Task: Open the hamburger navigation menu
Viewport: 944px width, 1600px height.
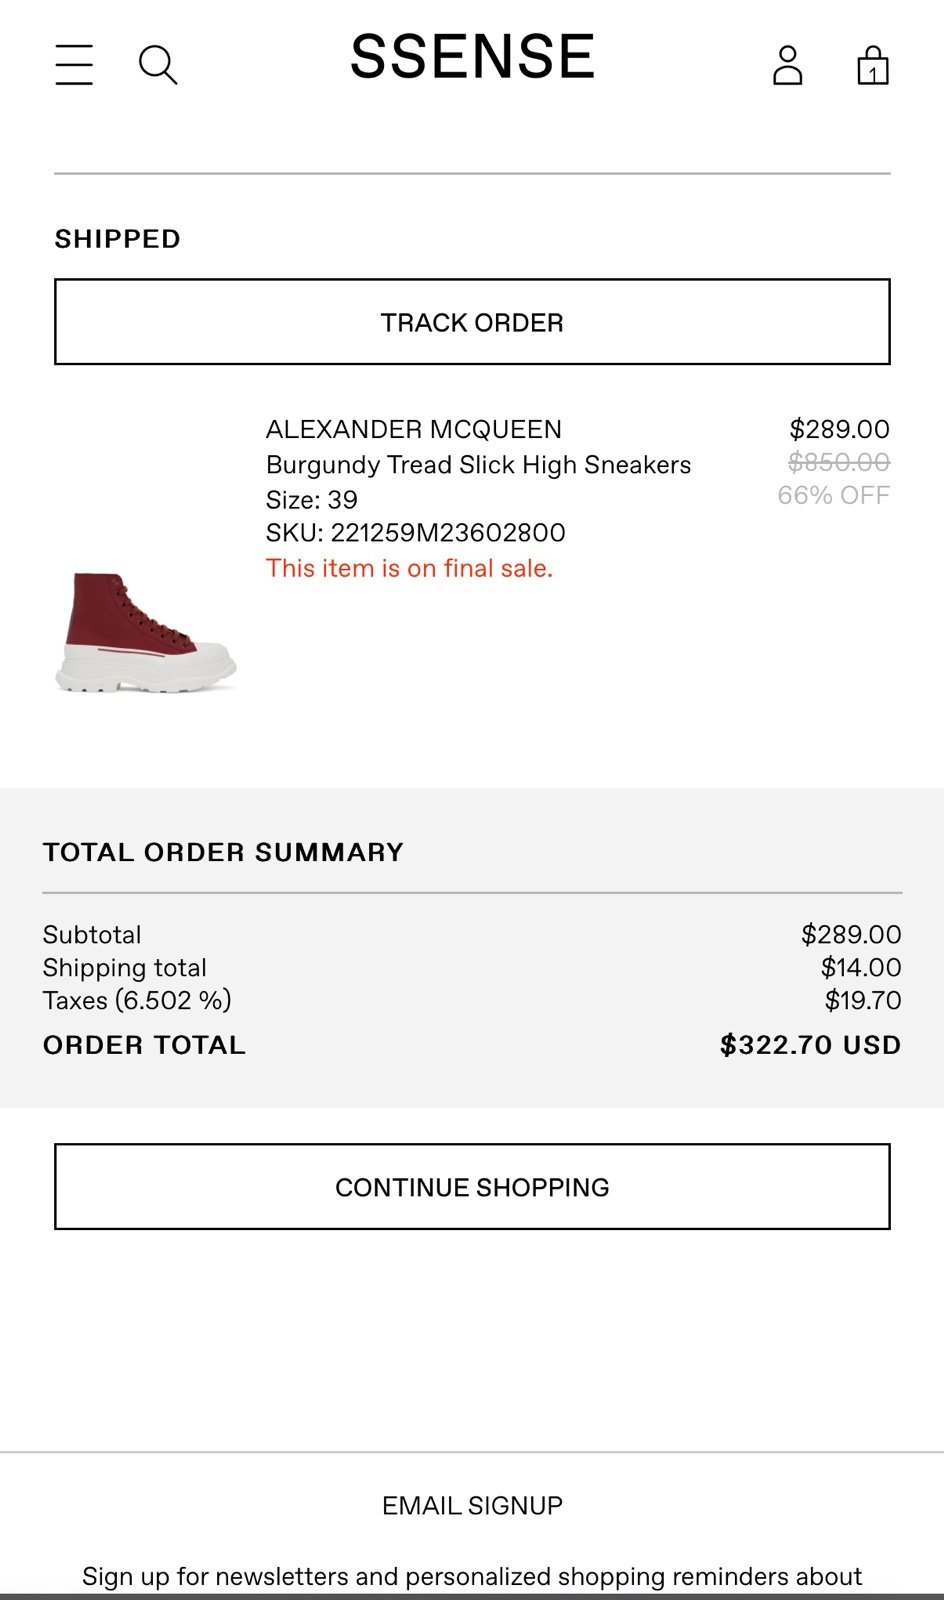Action: point(74,65)
